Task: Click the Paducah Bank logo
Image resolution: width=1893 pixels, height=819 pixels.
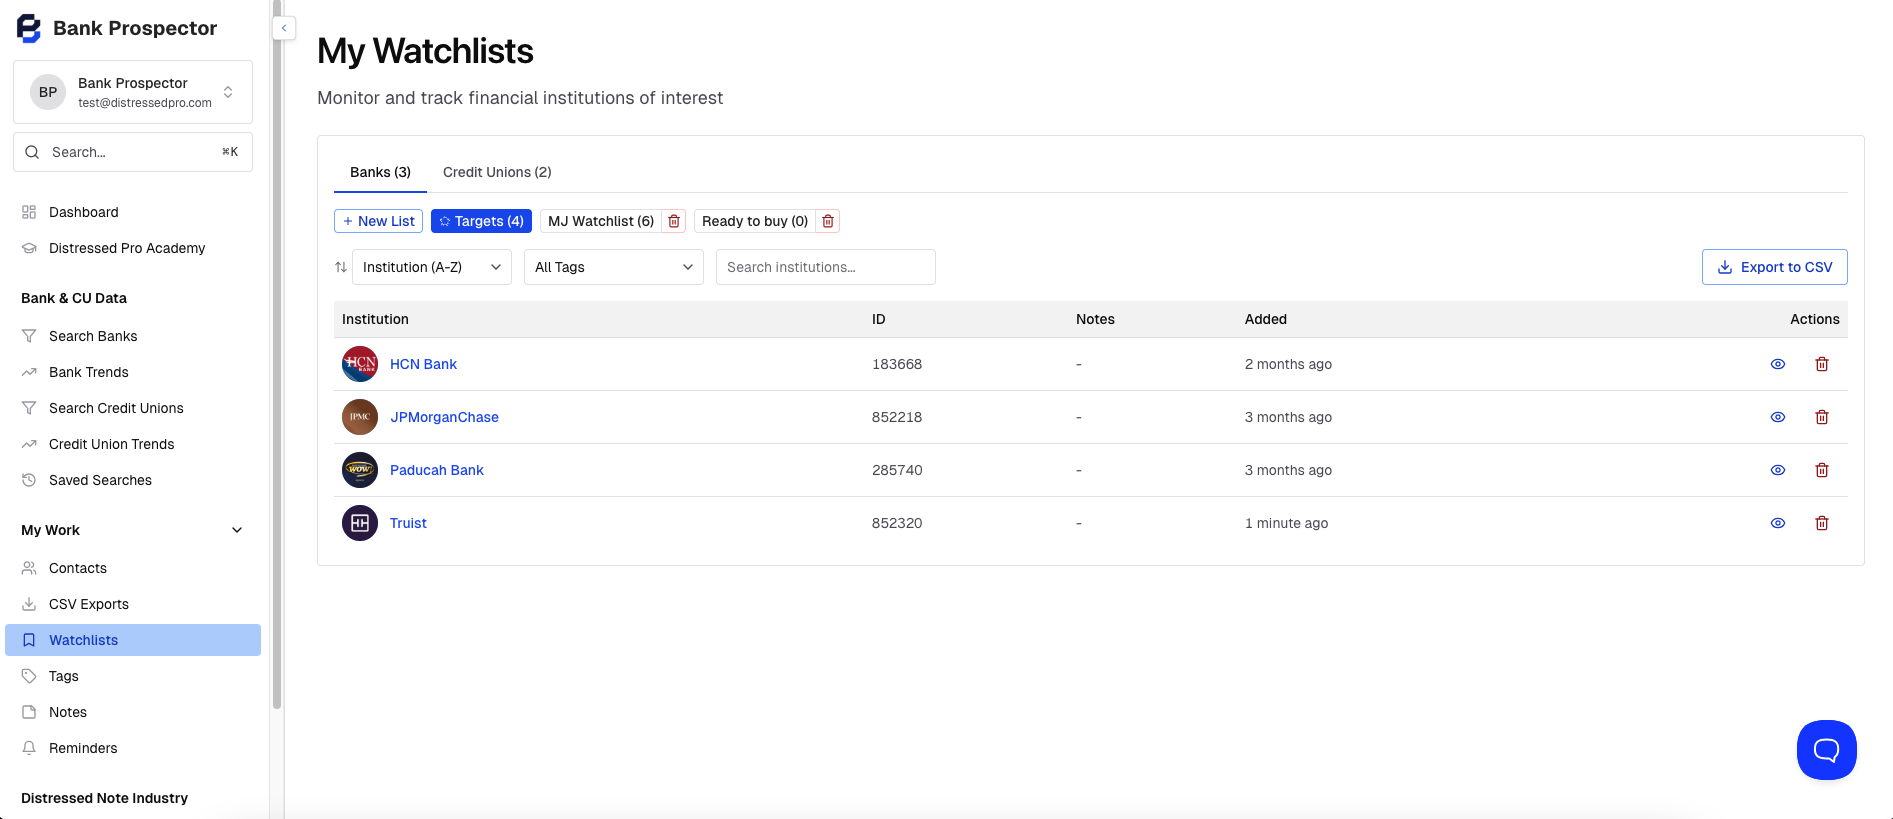Action: [360, 470]
